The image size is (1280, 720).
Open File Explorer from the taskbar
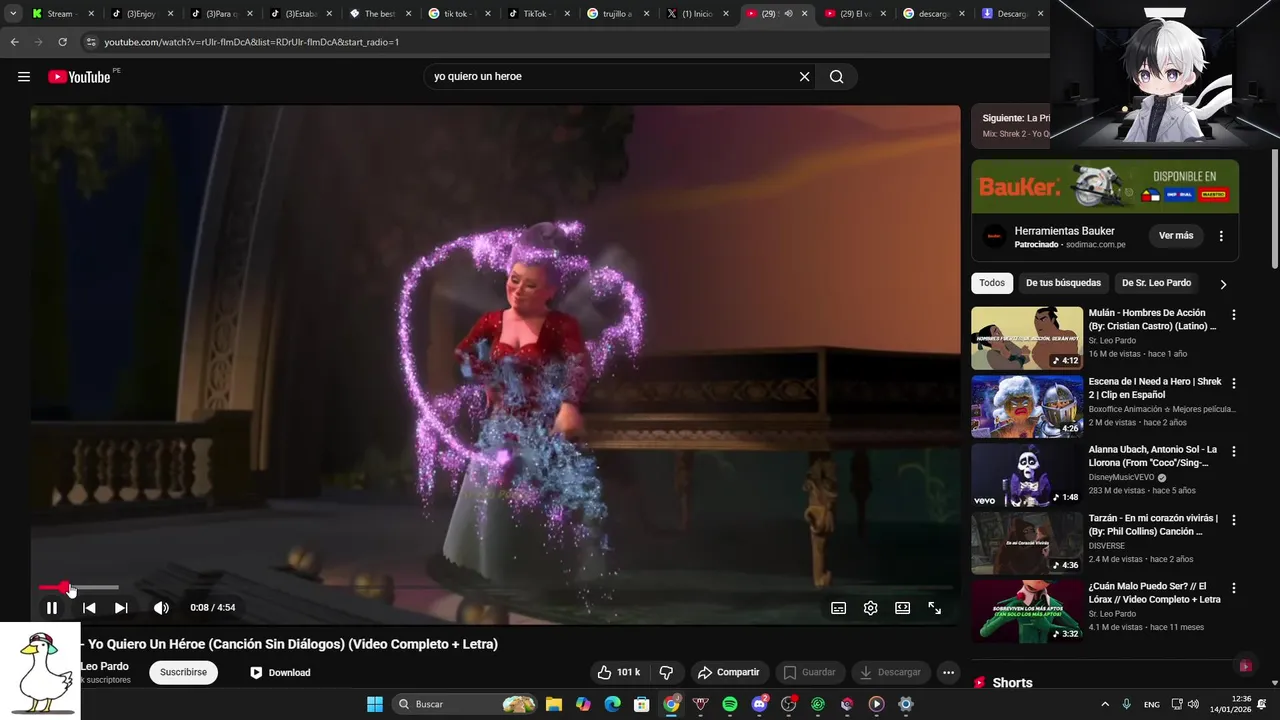(x=554, y=704)
